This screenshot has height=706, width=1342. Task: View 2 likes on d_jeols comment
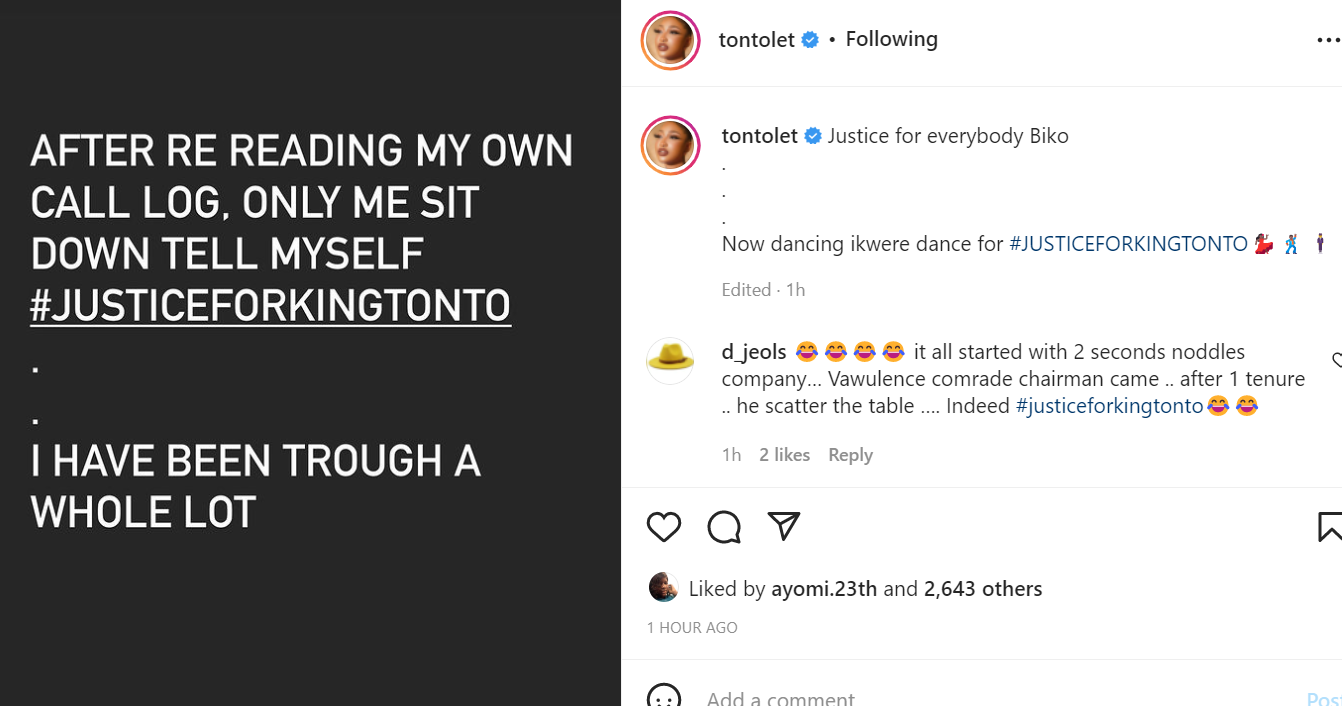click(784, 455)
